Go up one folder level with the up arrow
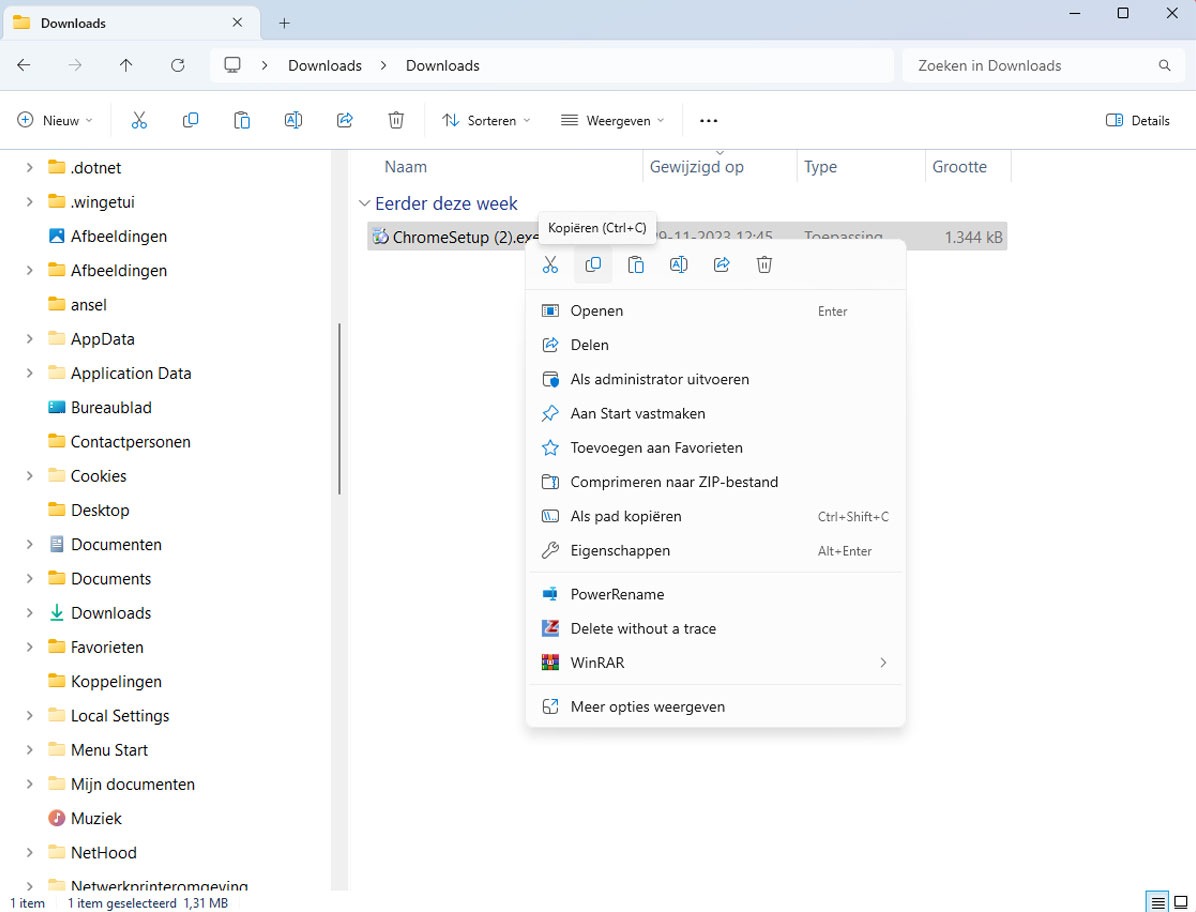The height and width of the screenshot is (912, 1196). 126,66
